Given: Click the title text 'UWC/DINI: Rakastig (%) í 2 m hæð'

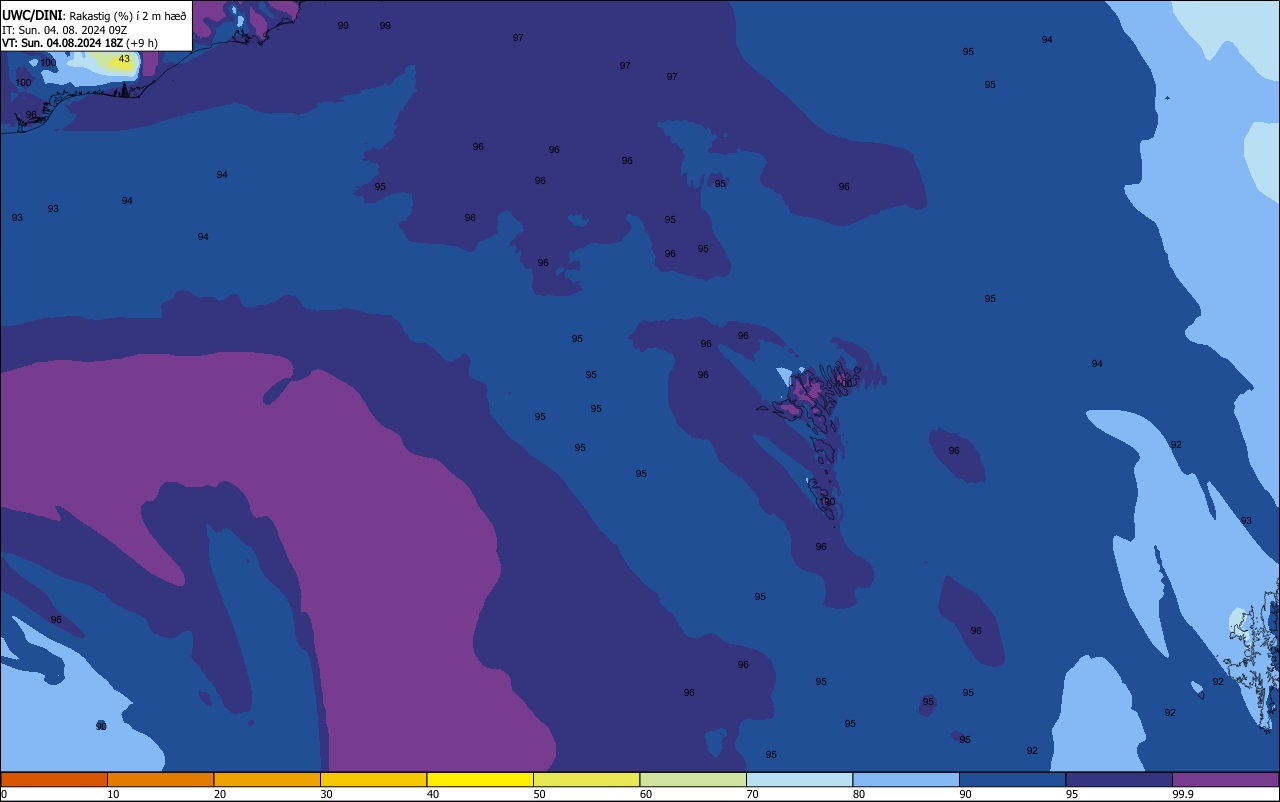Looking at the screenshot, I should [x=94, y=16].
